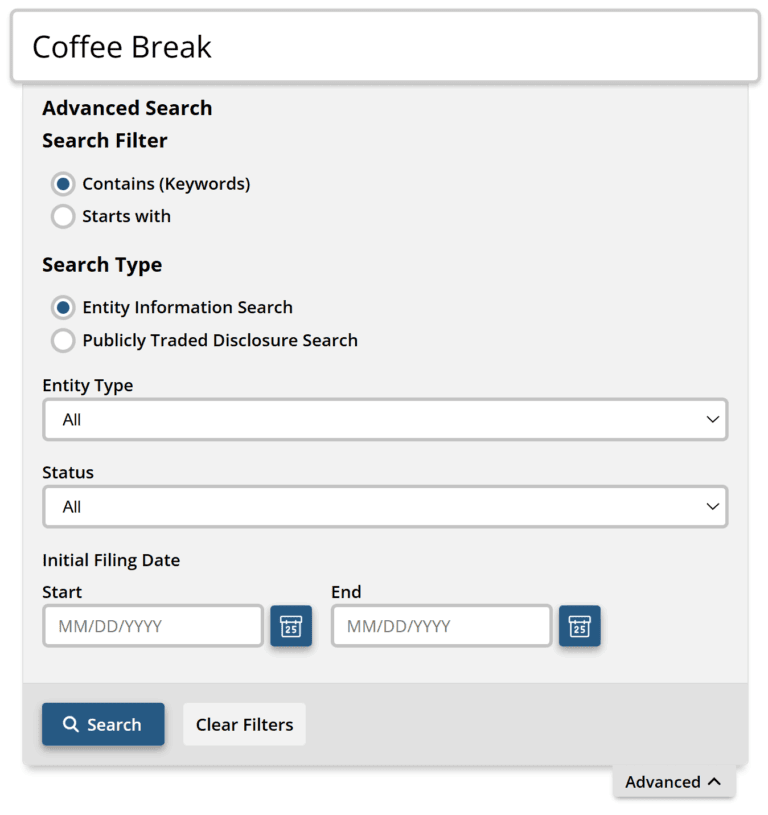The width and height of the screenshot is (768, 815).
Task: Open the End date calendar picker icon
Action: pos(580,626)
